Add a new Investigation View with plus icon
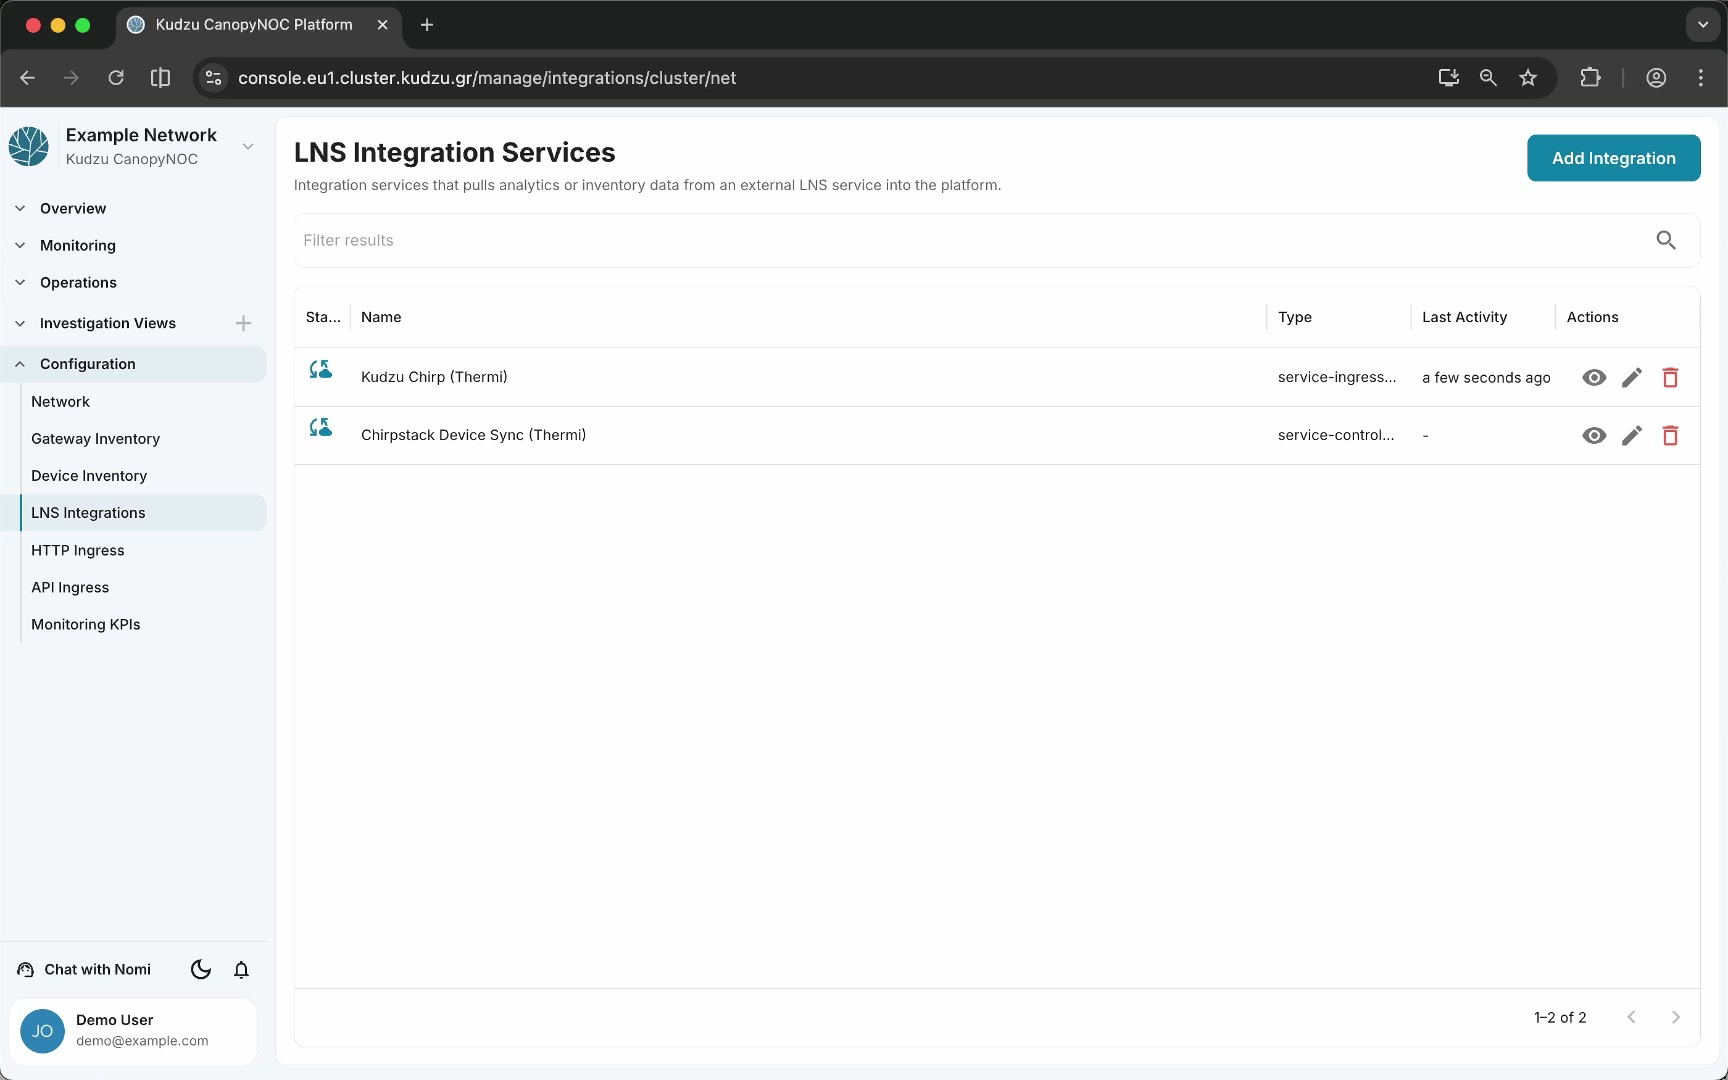 (x=243, y=323)
